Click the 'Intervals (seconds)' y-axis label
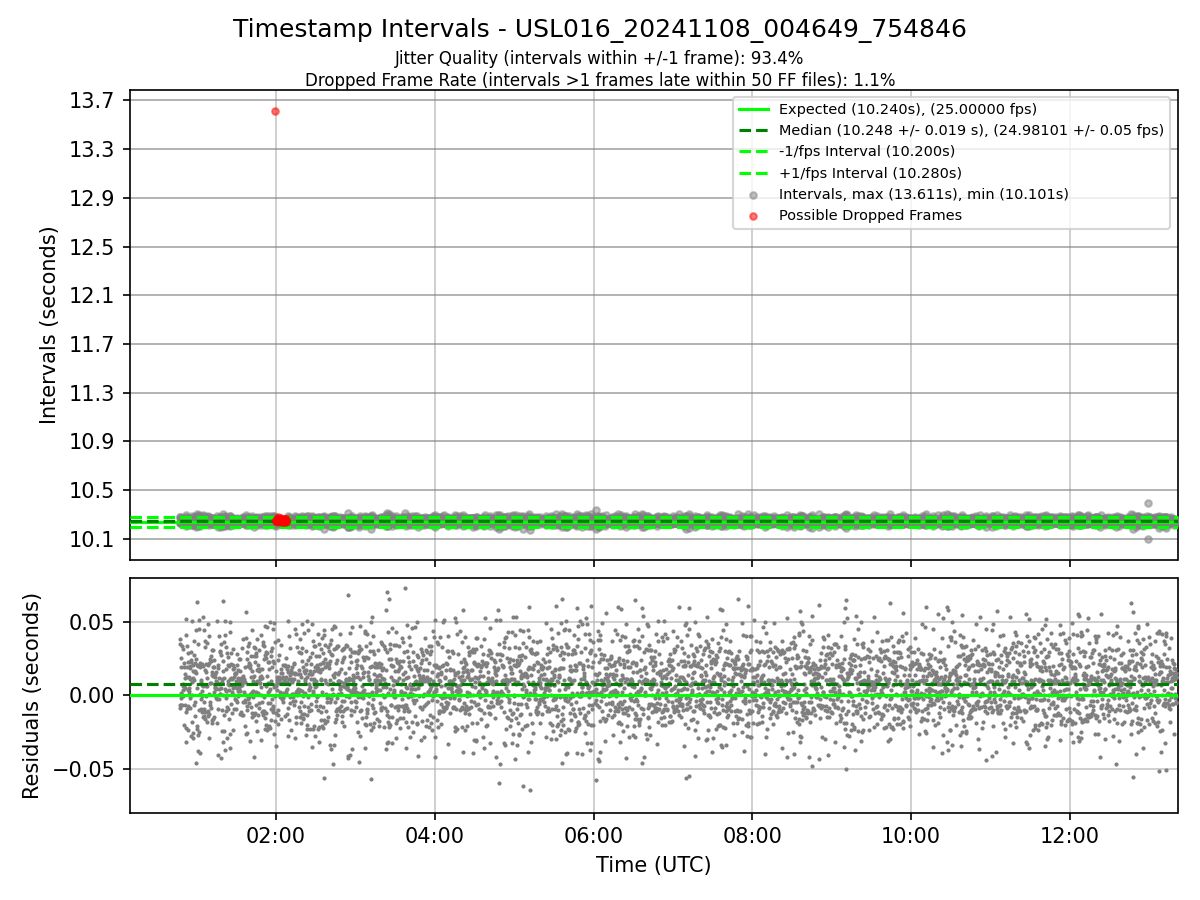The width and height of the screenshot is (1200, 900). [49, 325]
